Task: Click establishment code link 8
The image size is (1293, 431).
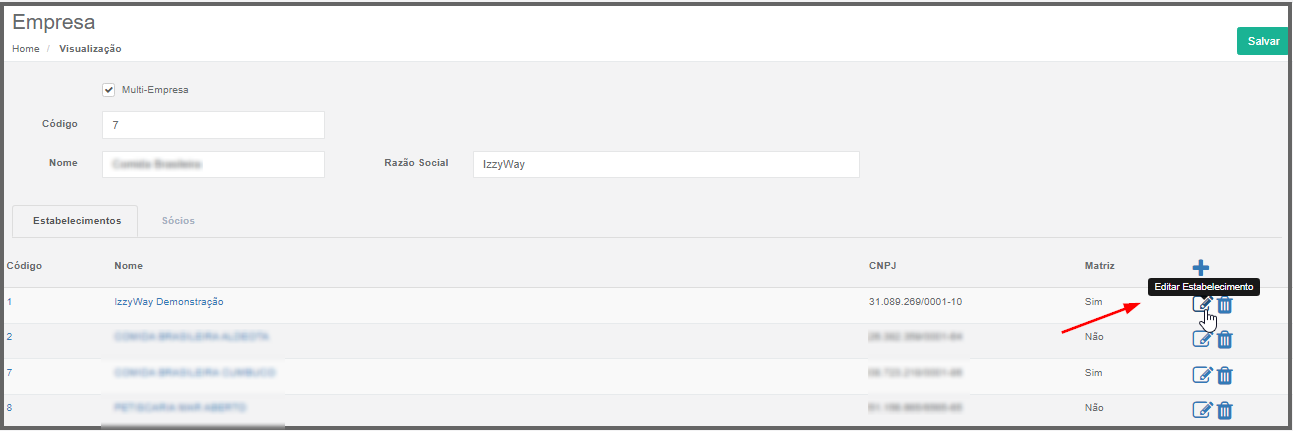Action: (x=10, y=408)
